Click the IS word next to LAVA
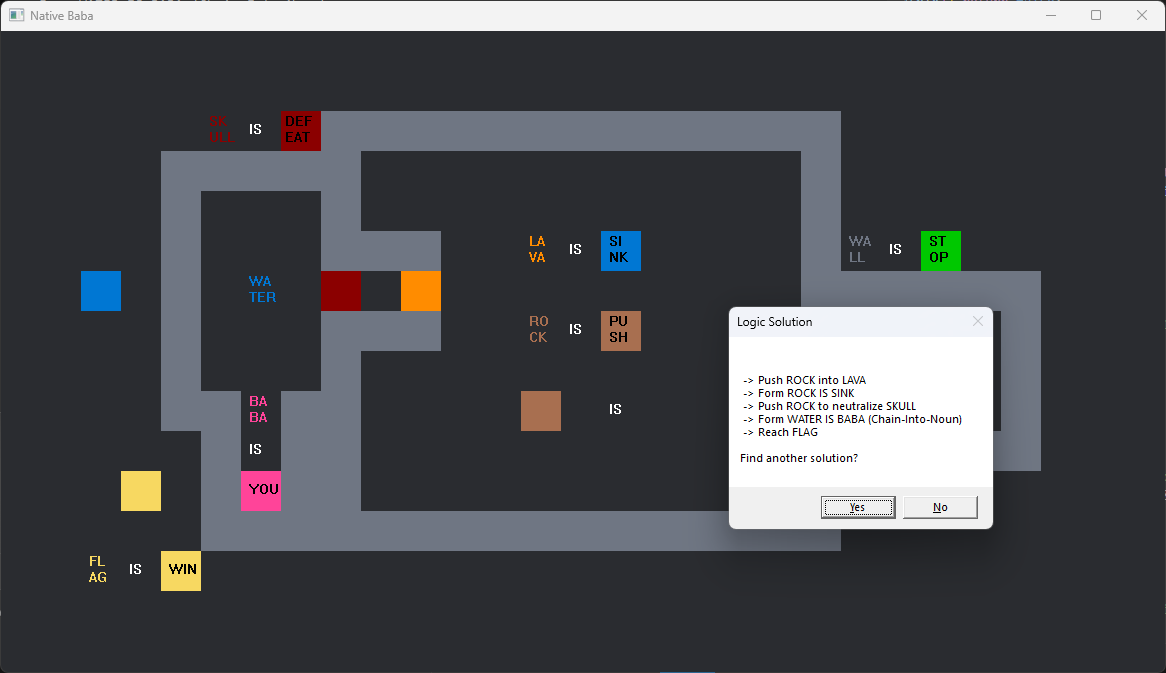1166x673 pixels. point(575,249)
